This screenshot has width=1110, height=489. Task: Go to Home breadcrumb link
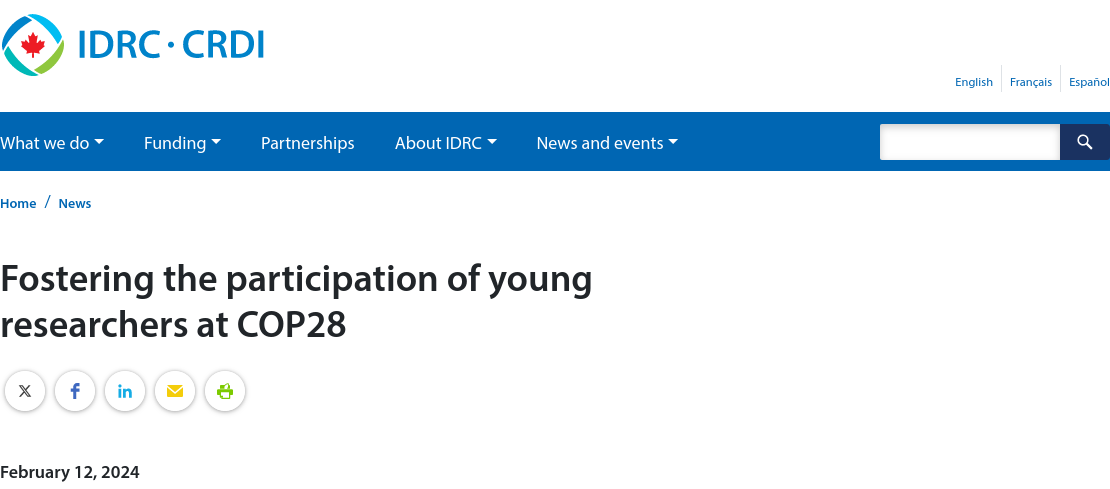[18, 203]
